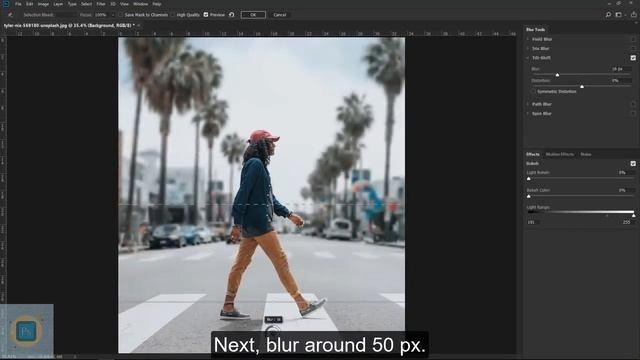Viewport: 640px width, 360px height.
Task: Enable the Iris Blur checkbox
Action: click(633, 49)
